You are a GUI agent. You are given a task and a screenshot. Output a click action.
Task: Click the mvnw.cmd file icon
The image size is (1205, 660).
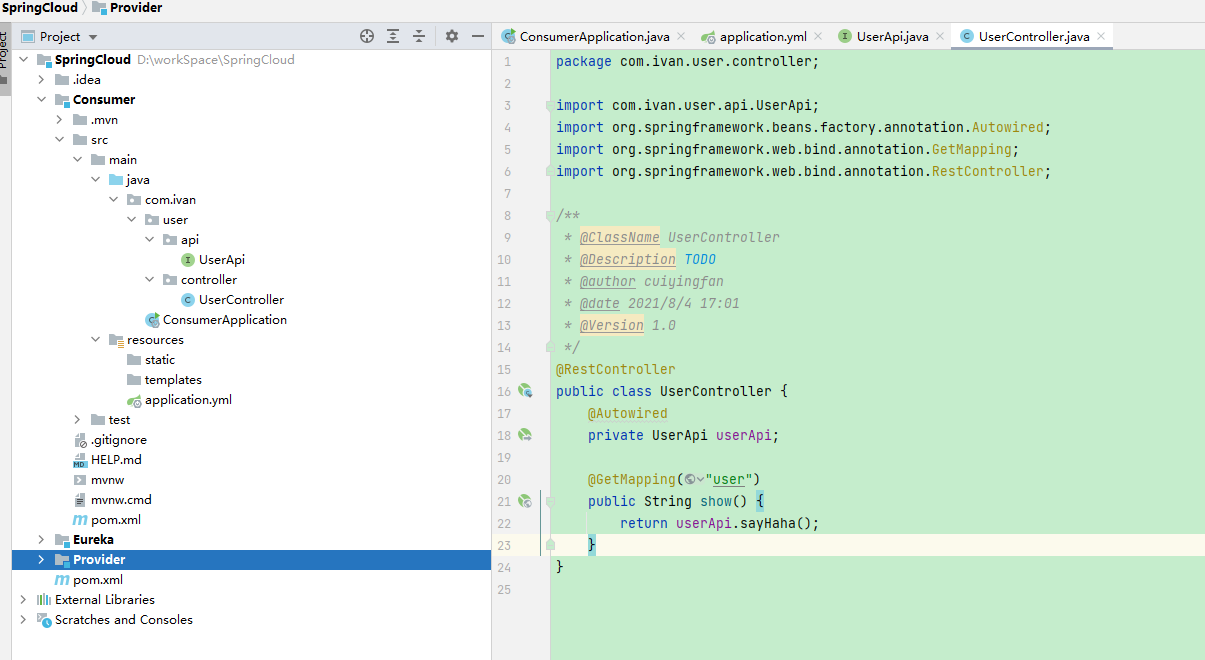pyautogui.click(x=80, y=500)
